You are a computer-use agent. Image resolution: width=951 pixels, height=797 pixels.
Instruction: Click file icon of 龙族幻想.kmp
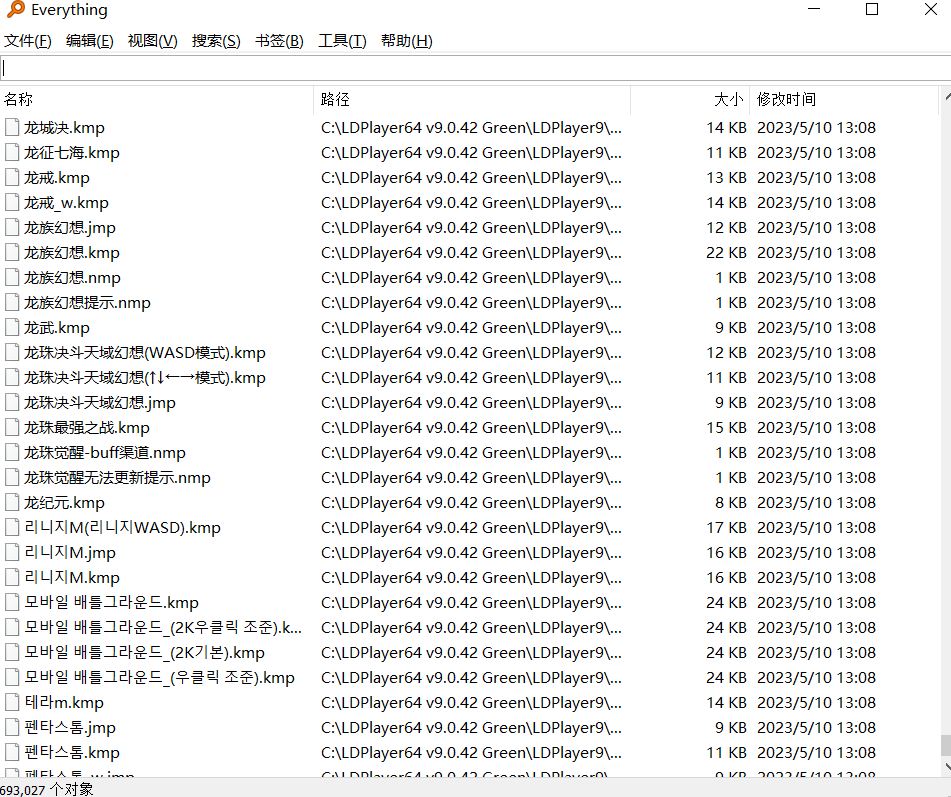point(12,252)
